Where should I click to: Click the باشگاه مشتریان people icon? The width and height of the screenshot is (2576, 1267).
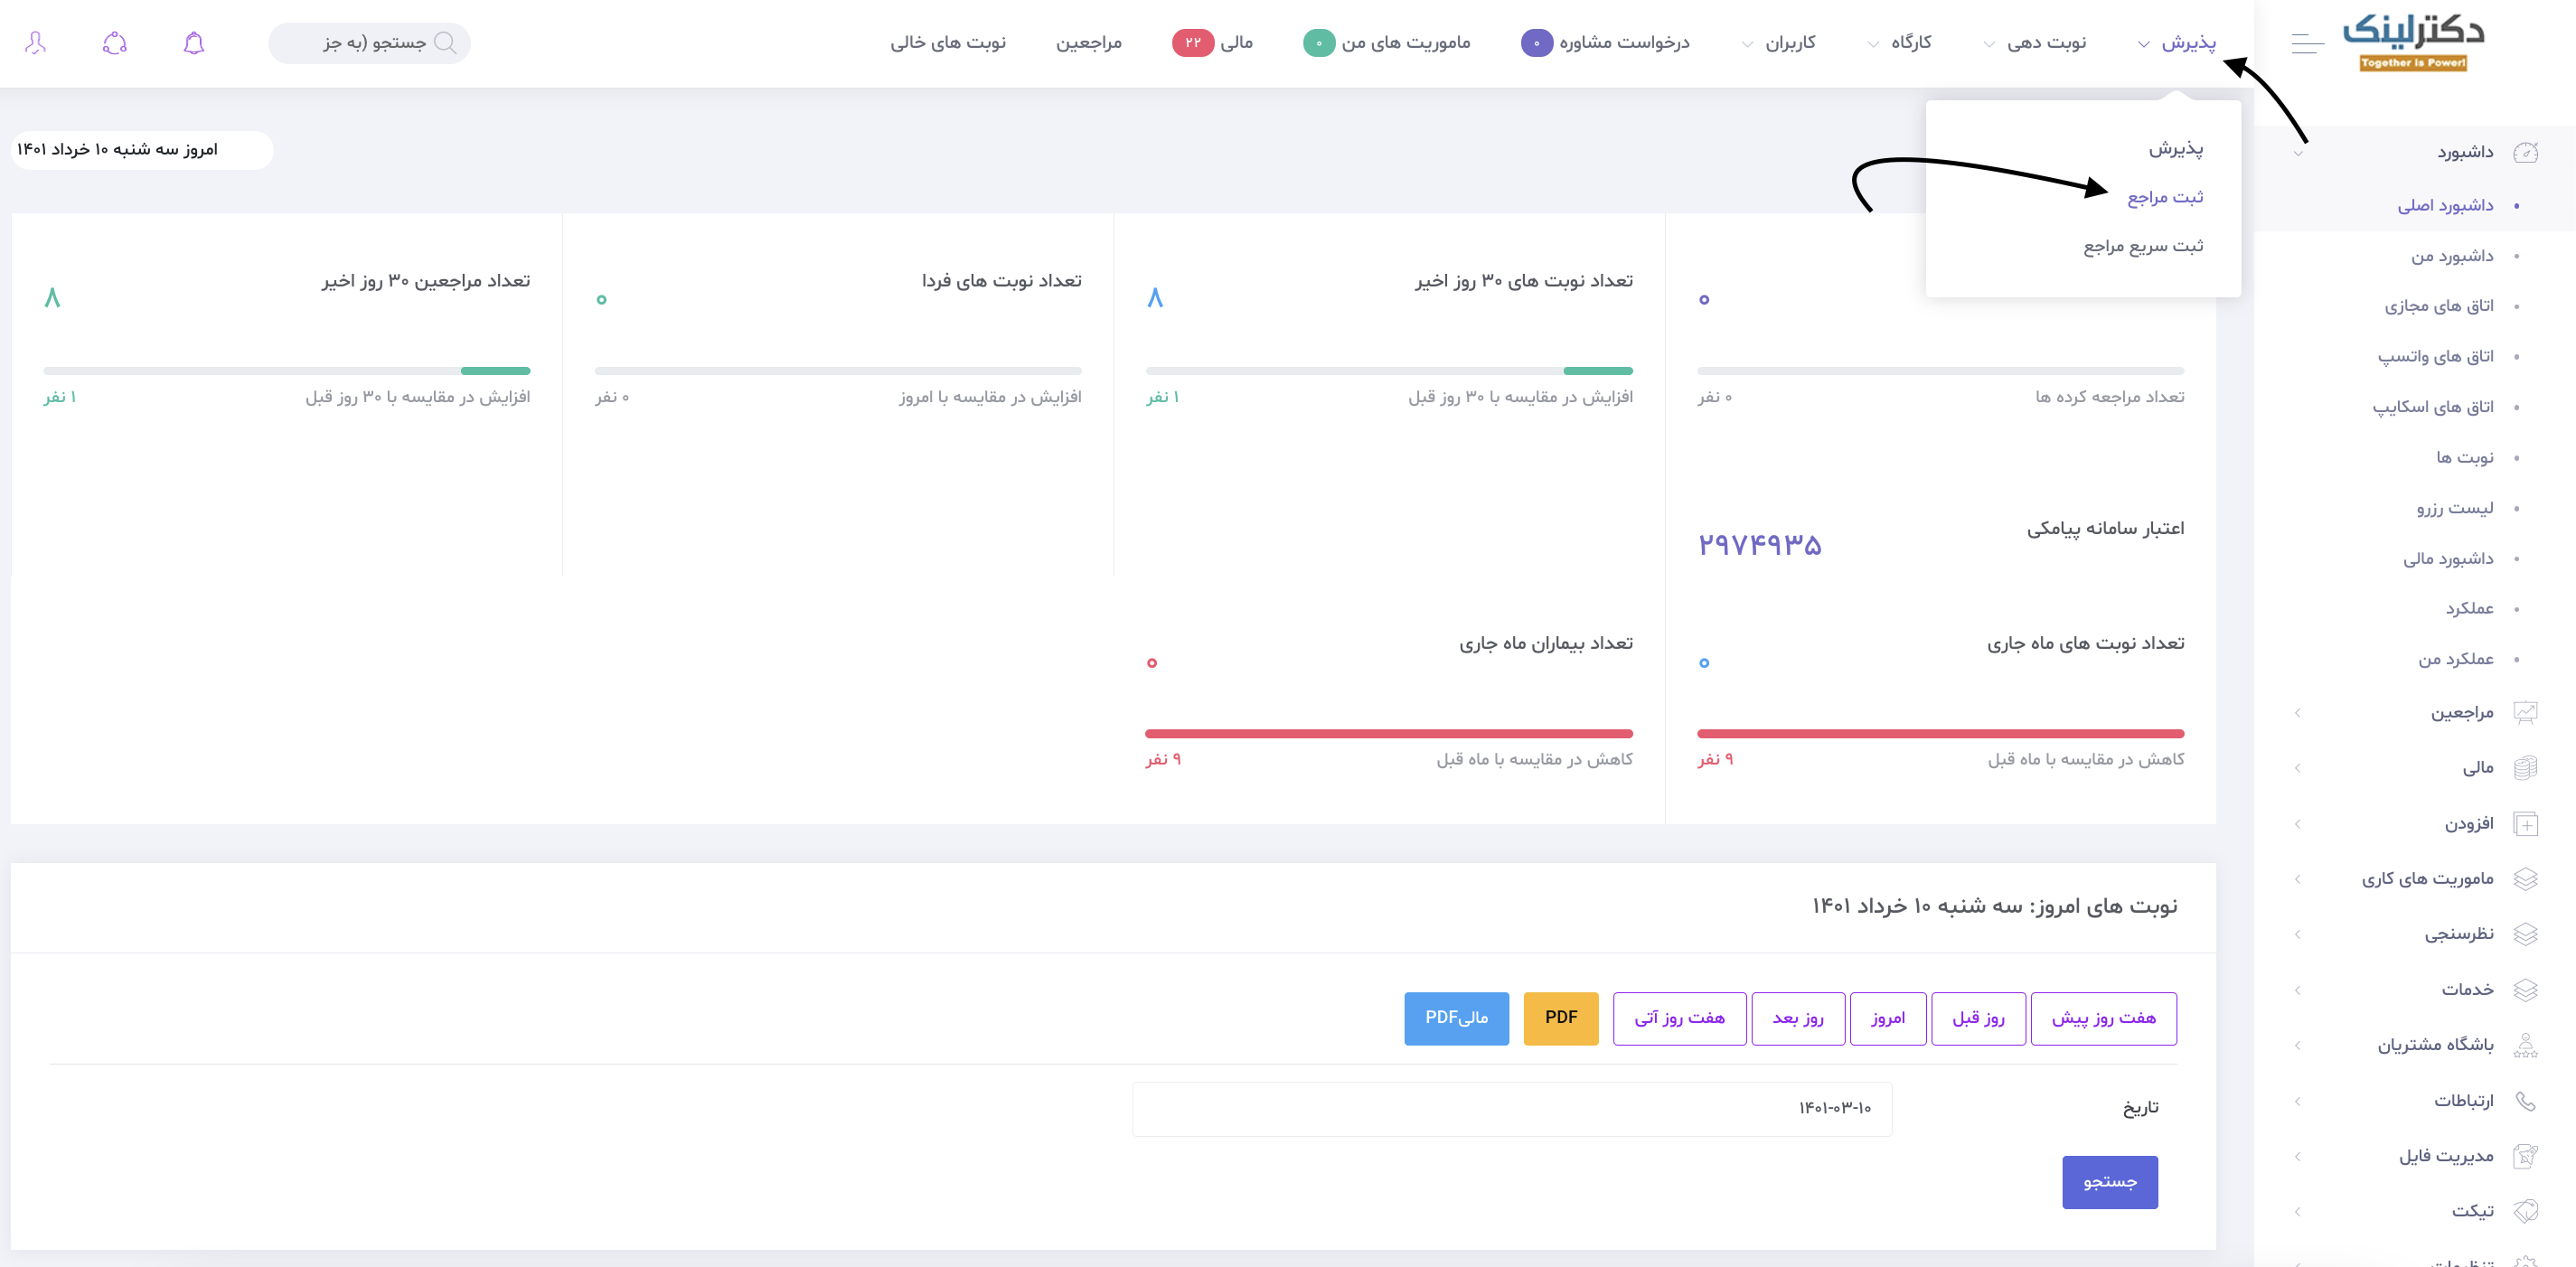click(x=2525, y=1045)
